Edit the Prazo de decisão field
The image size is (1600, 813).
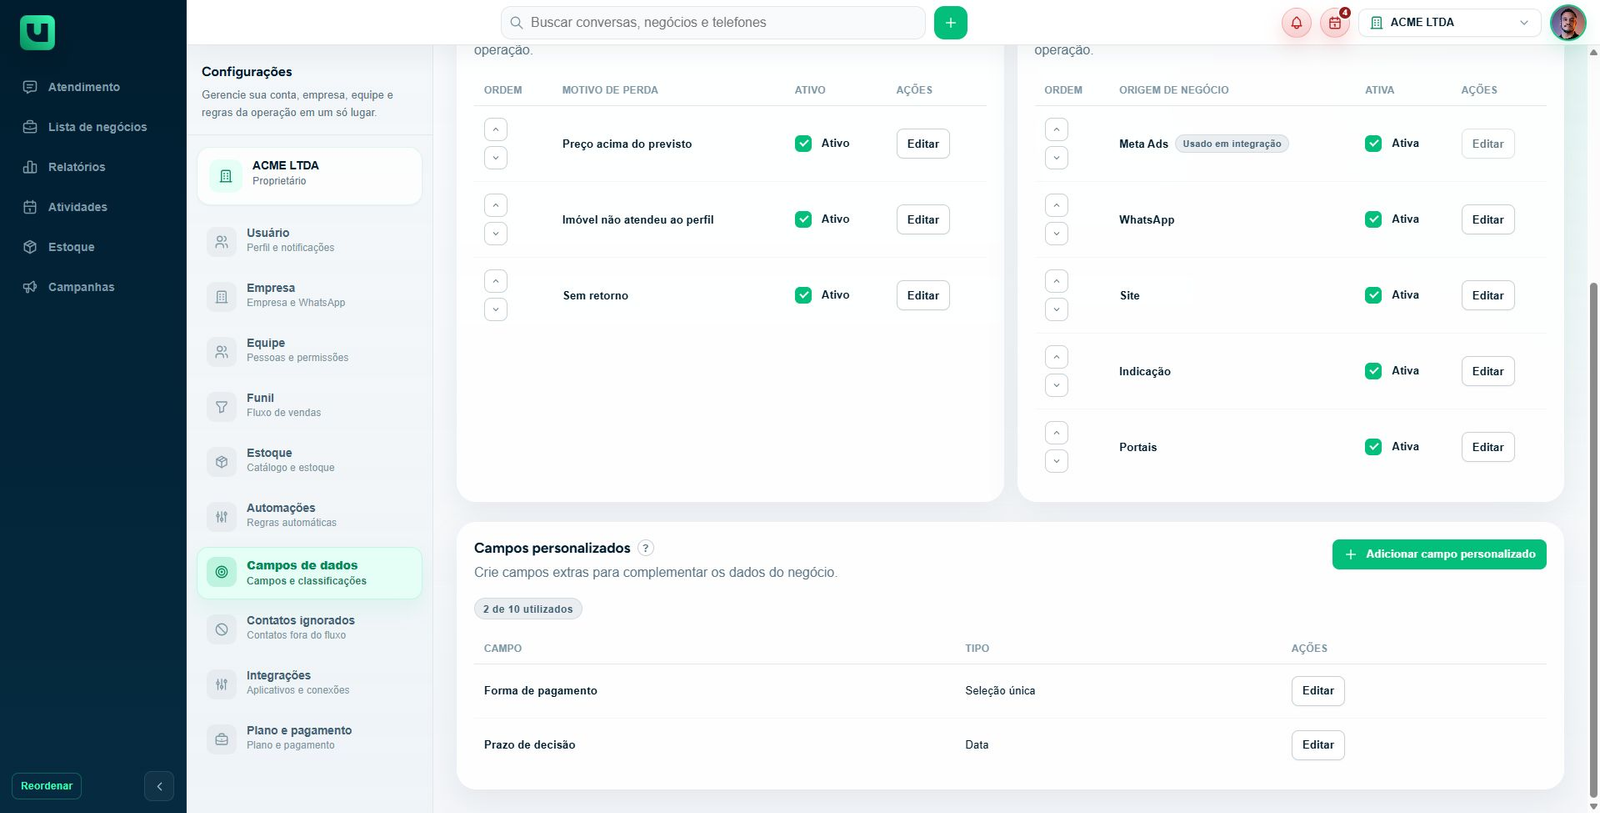1318,745
